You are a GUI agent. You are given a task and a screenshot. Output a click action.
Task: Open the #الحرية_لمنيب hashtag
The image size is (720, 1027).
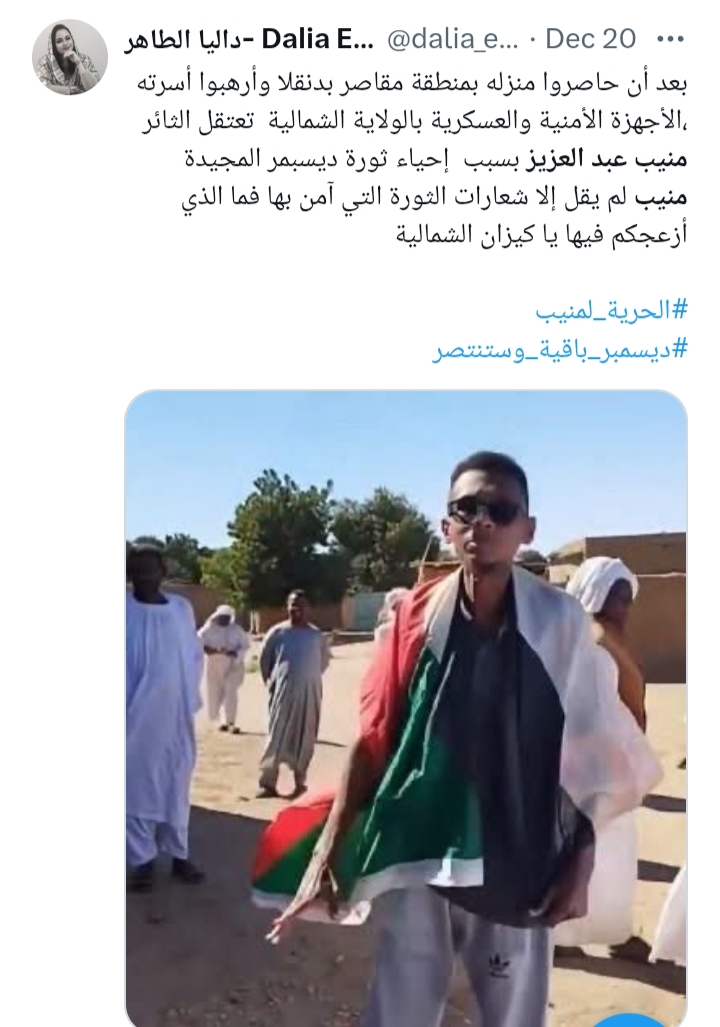pos(611,310)
